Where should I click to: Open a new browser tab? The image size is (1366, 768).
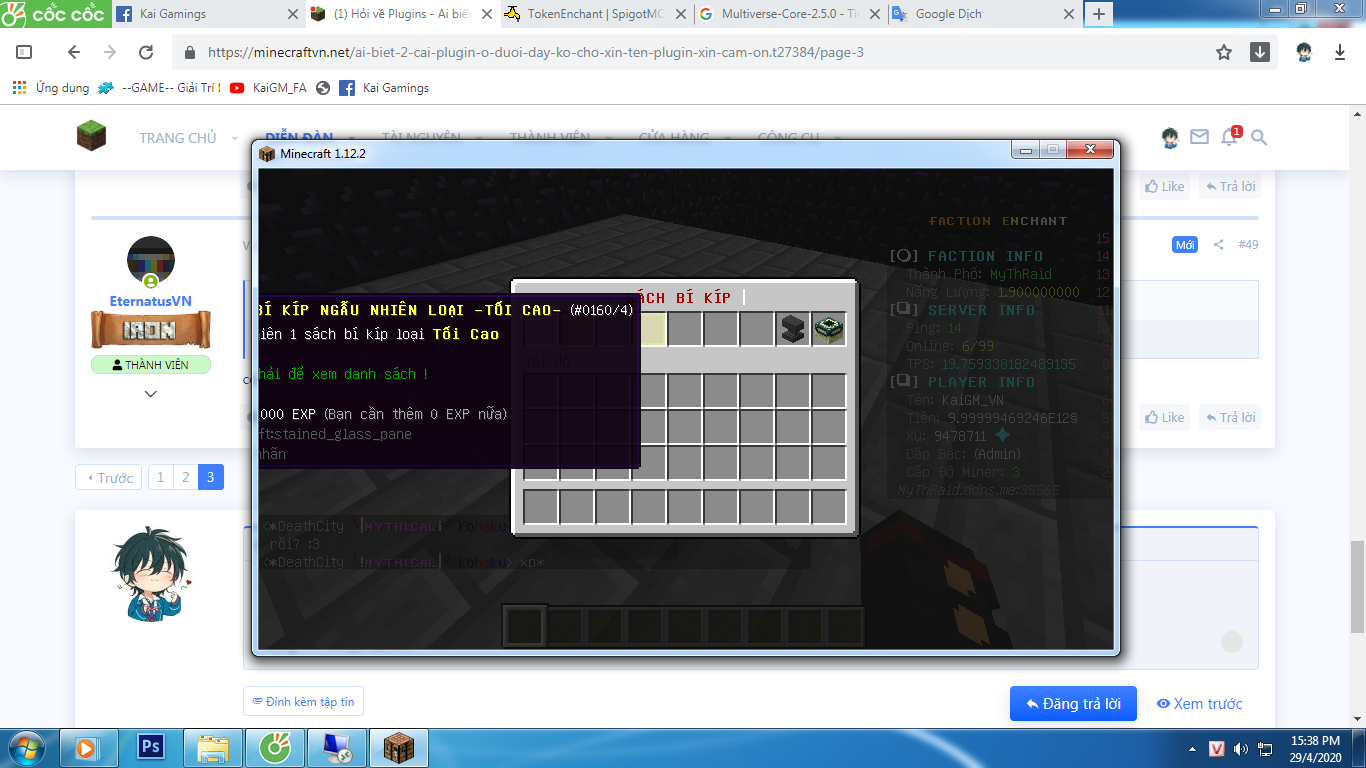pos(1098,14)
